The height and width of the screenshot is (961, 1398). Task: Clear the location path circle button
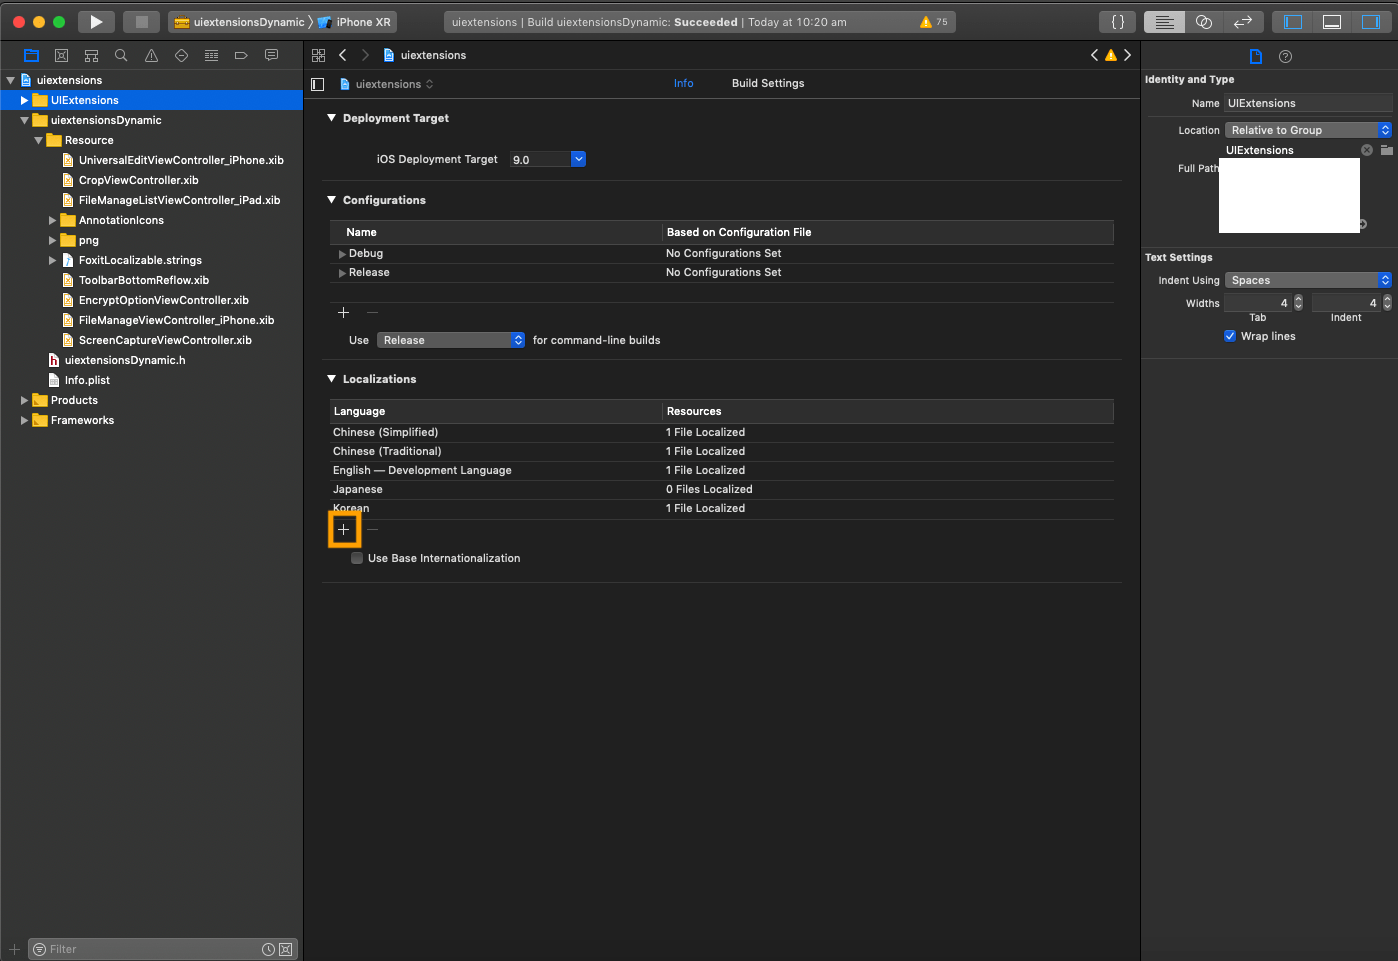(x=1367, y=150)
